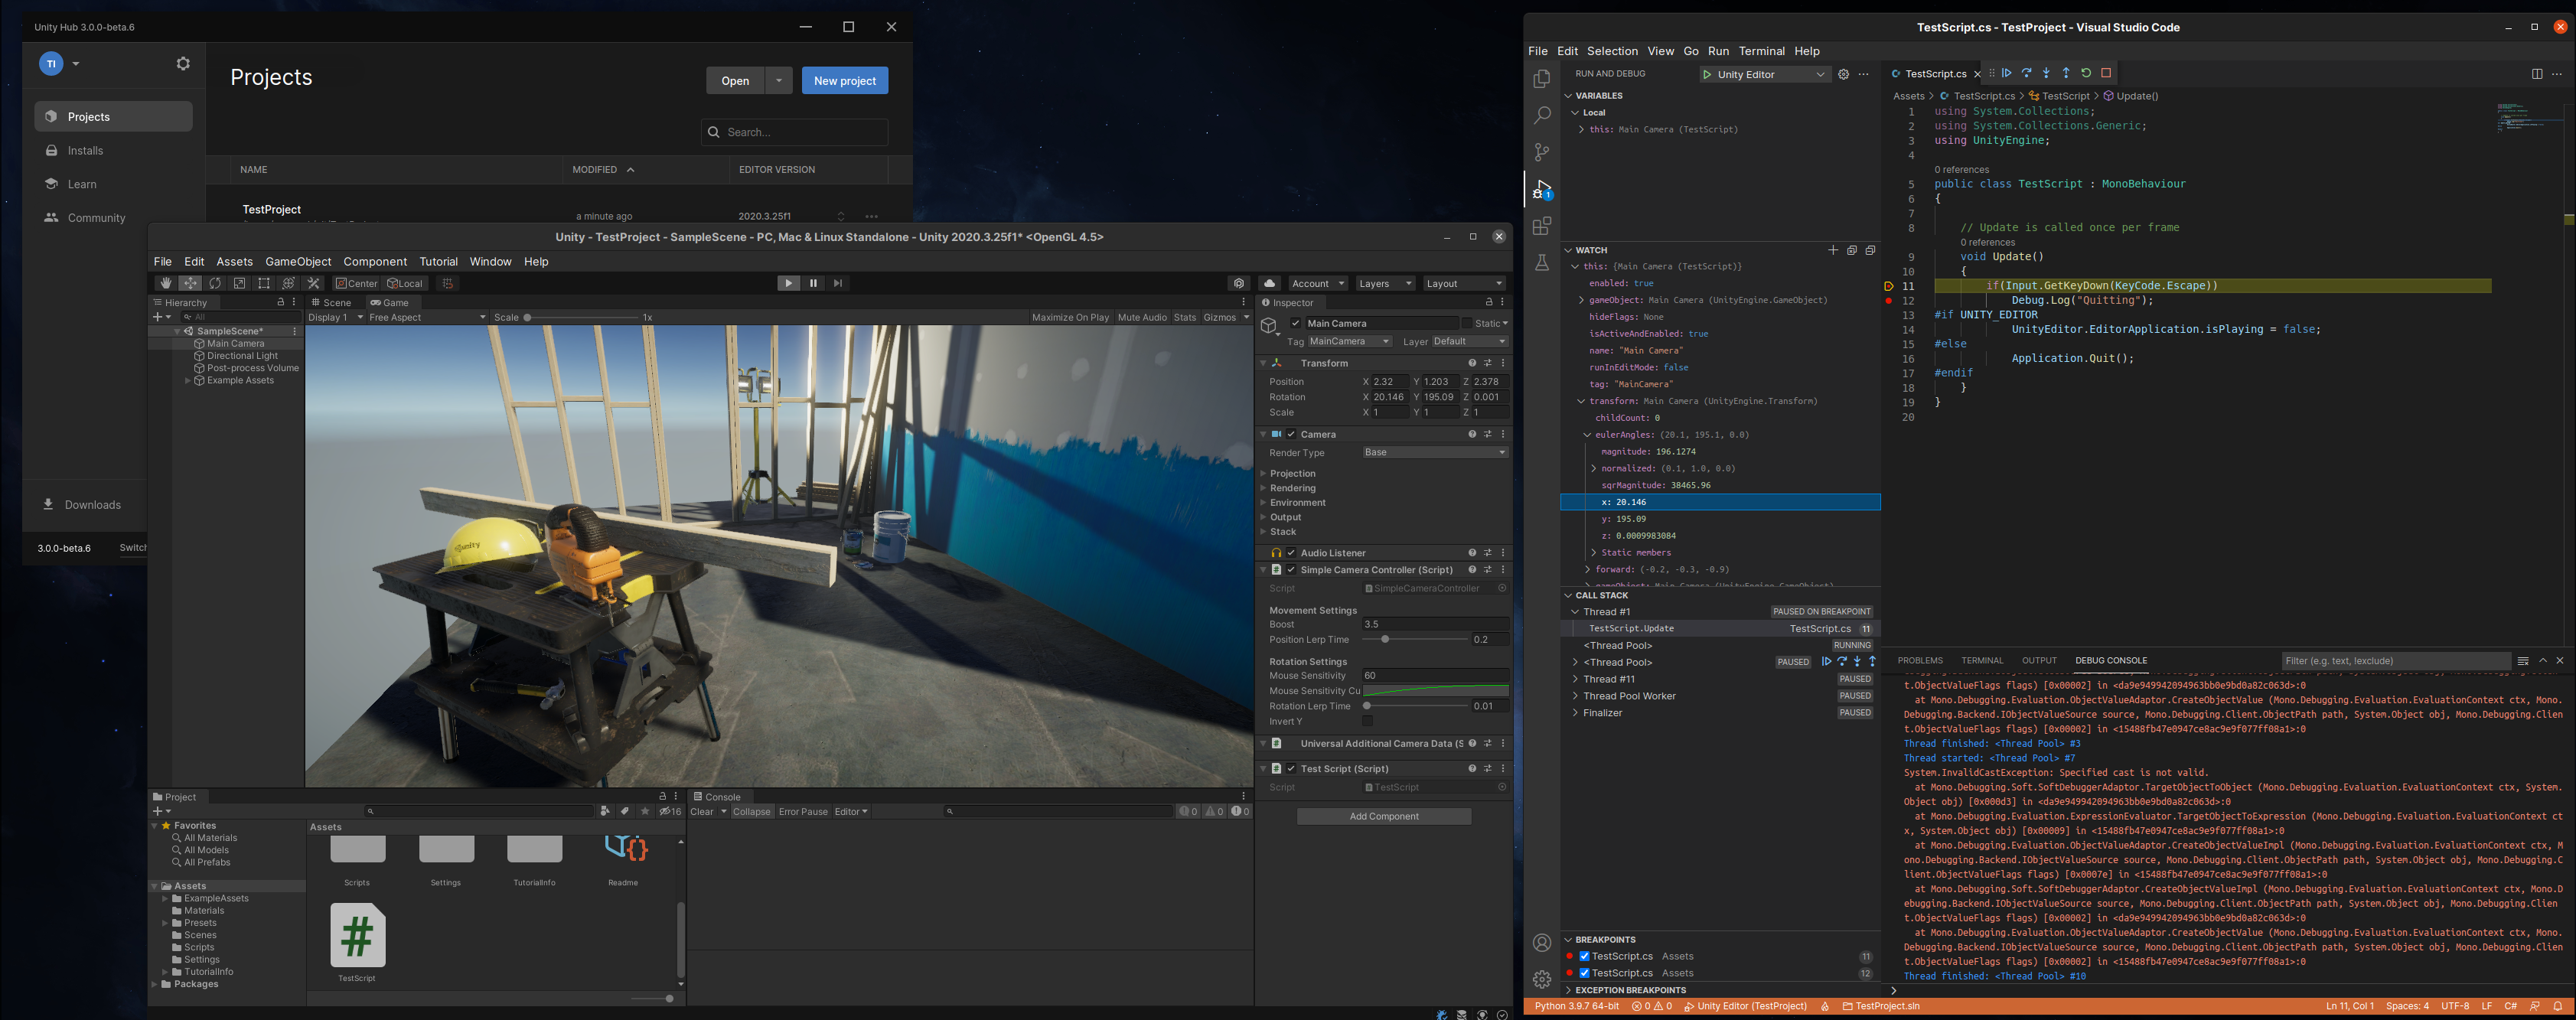Toggle Audio Listener enabled checkbox

(x=1291, y=553)
